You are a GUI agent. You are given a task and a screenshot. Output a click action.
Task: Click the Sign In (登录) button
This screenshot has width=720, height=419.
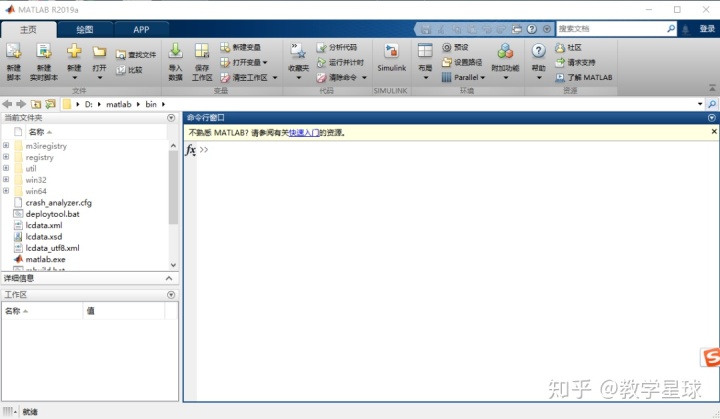pos(707,29)
